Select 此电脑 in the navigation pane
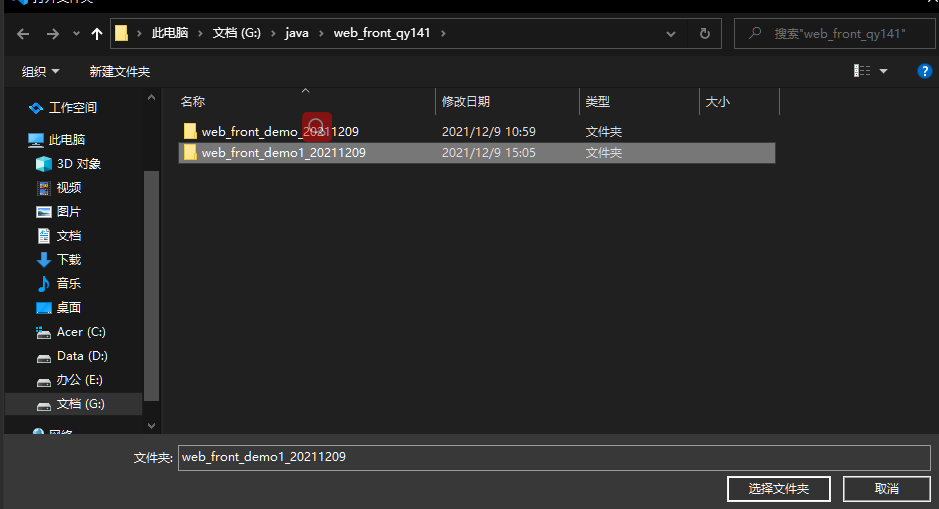Image resolution: width=939 pixels, height=509 pixels. coord(66,140)
